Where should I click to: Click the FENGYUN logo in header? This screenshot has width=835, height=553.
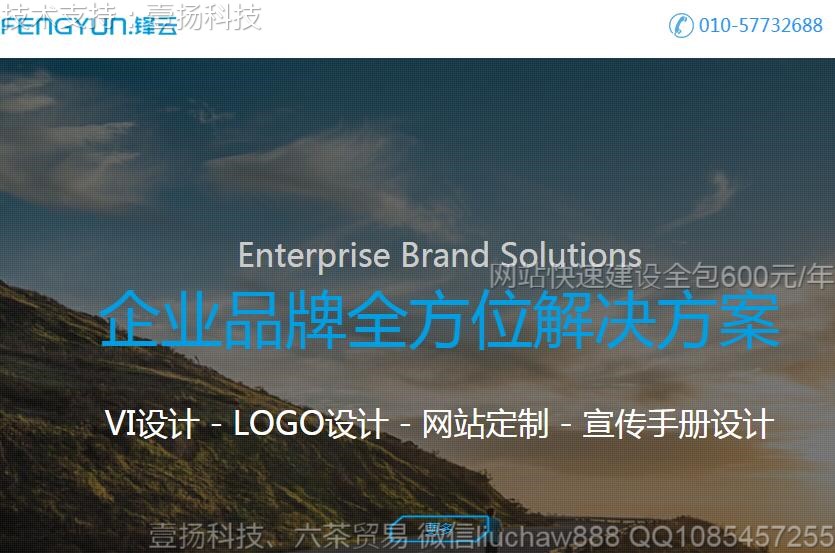88,25
